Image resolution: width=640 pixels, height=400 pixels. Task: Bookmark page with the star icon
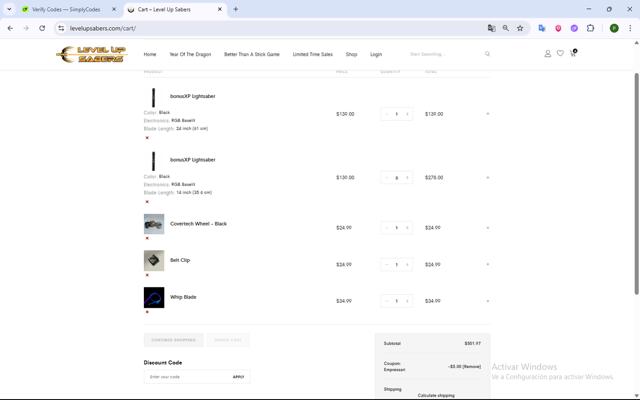coord(520,28)
